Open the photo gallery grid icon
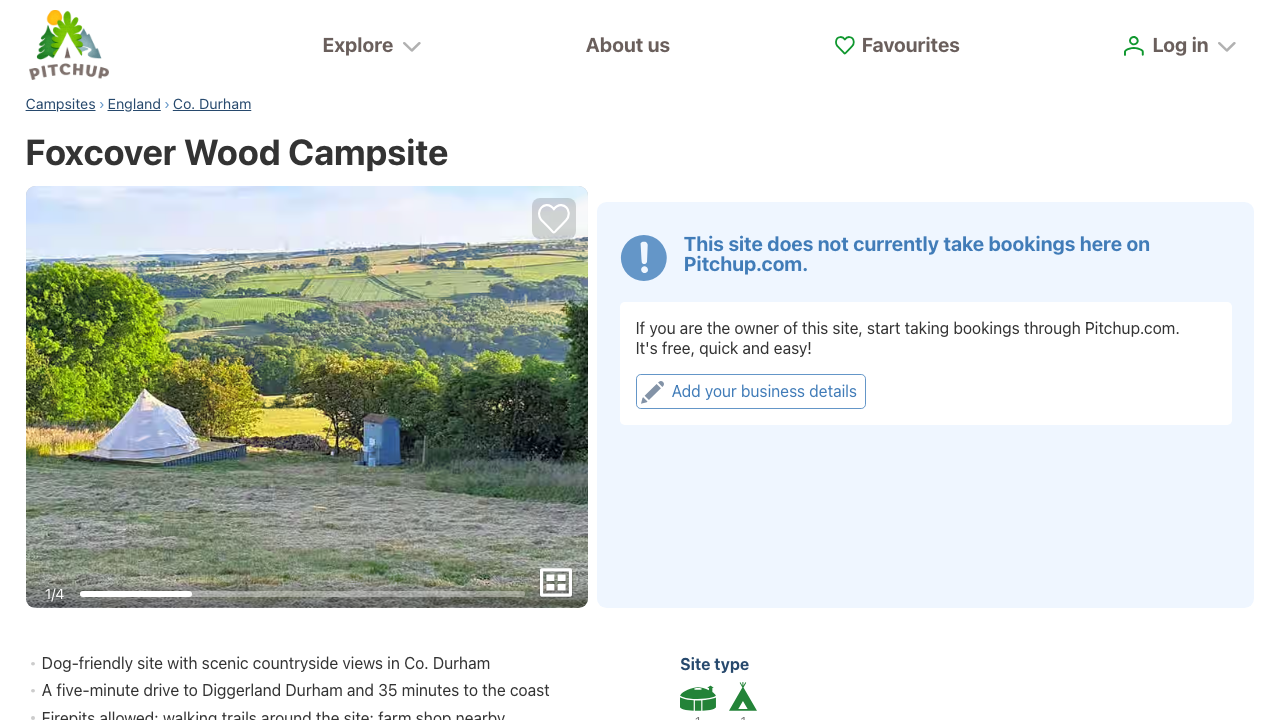The image size is (1280, 720). click(x=555, y=582)
